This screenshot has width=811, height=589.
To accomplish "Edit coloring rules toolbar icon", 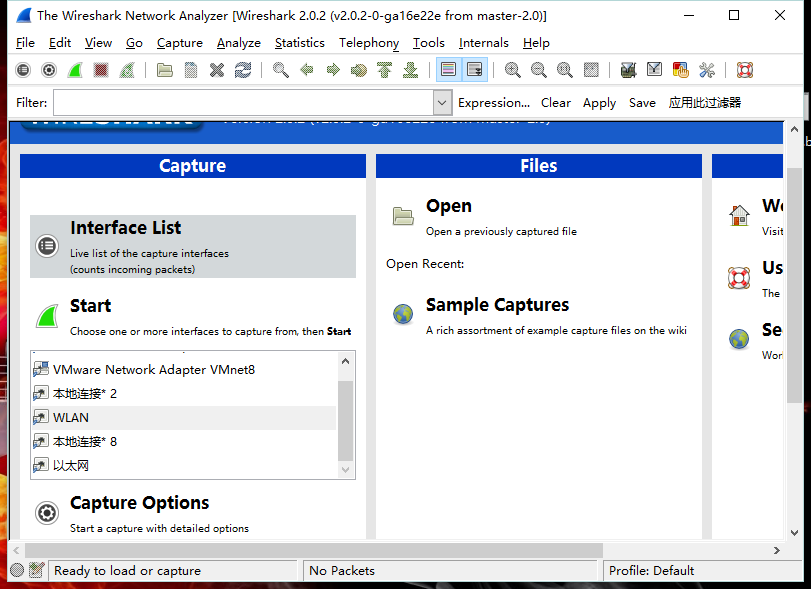I will coord(680,70).
